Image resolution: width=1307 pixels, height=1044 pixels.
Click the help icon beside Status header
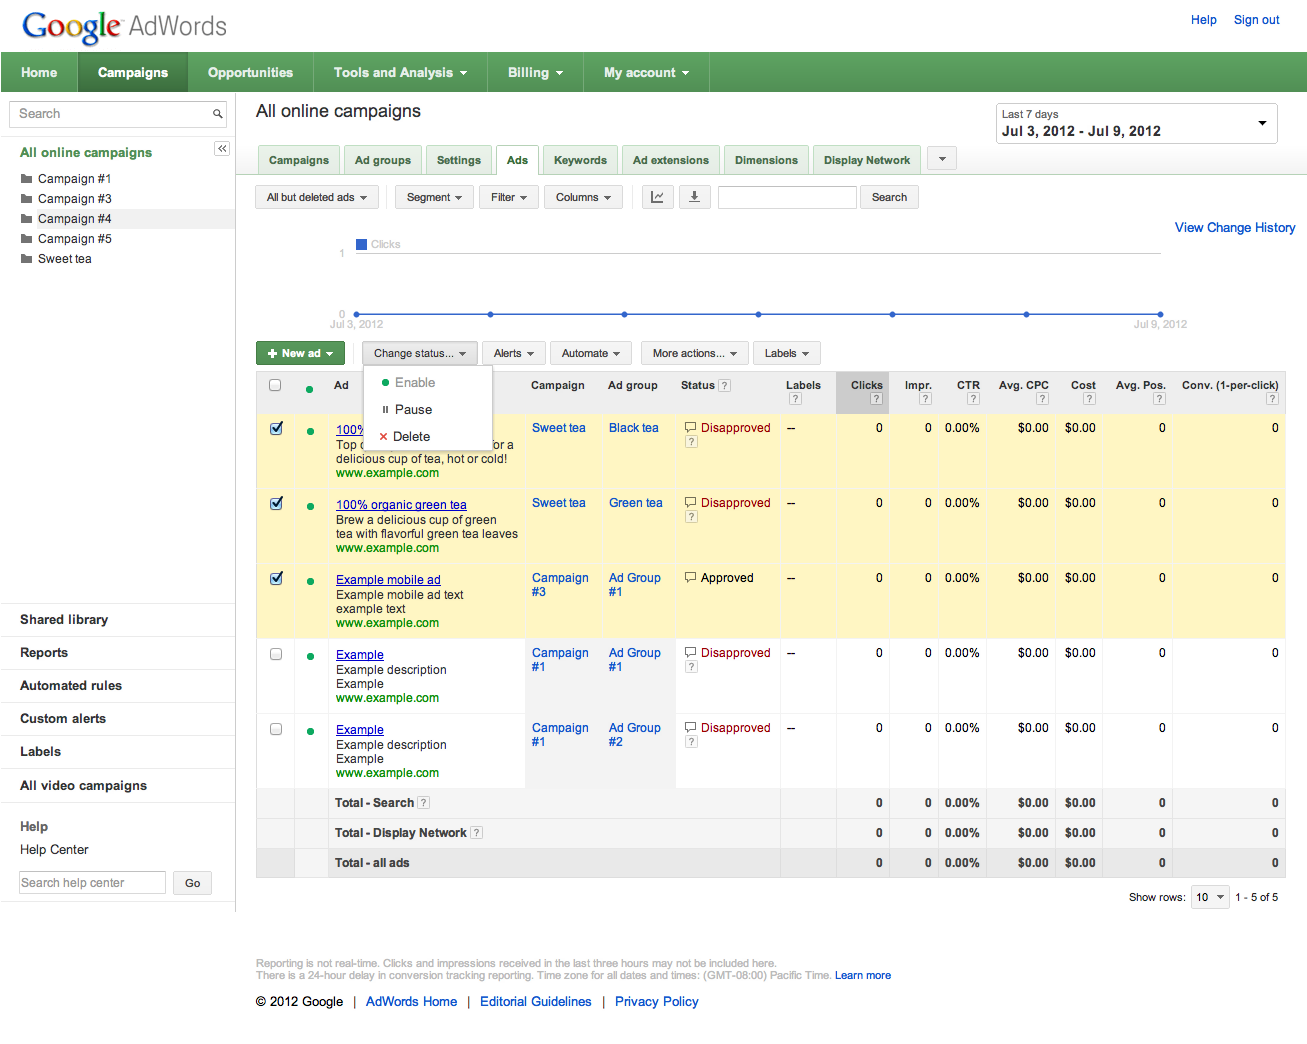725,386
